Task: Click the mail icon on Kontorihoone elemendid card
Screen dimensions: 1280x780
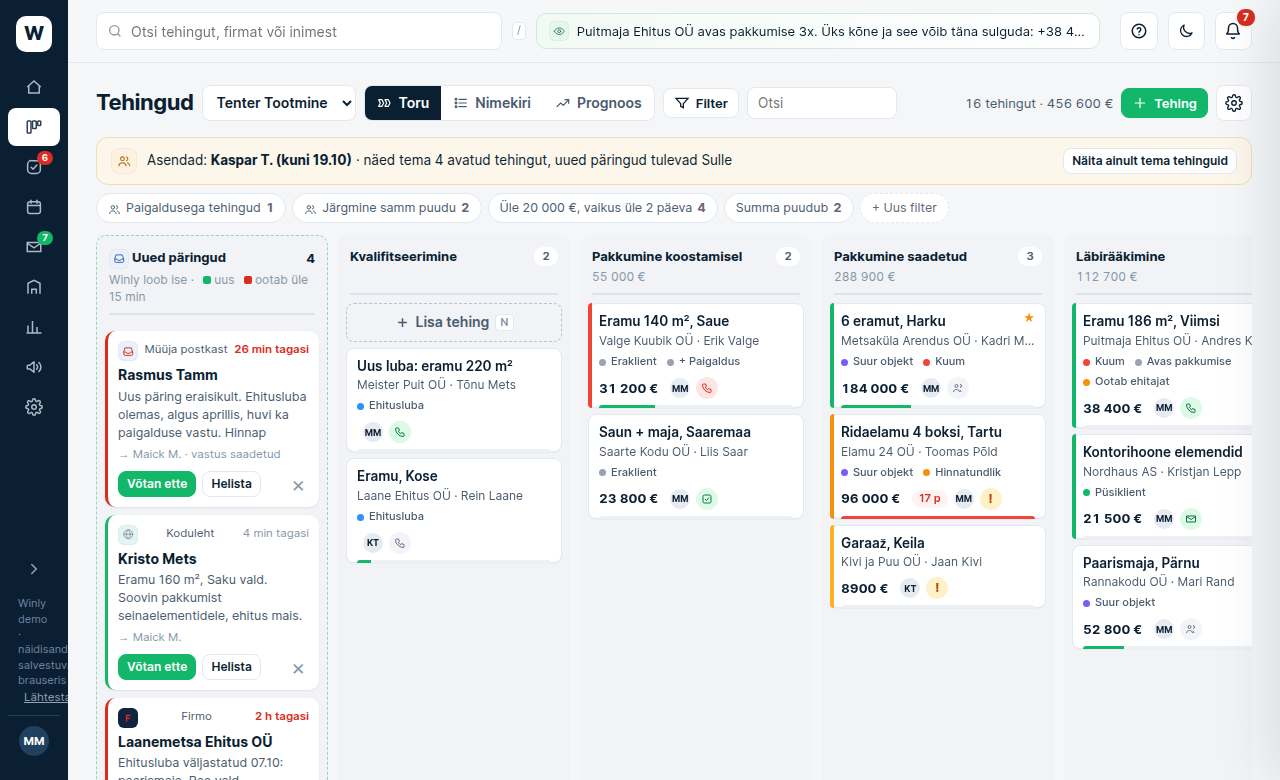Action: tap(1191, 518)
